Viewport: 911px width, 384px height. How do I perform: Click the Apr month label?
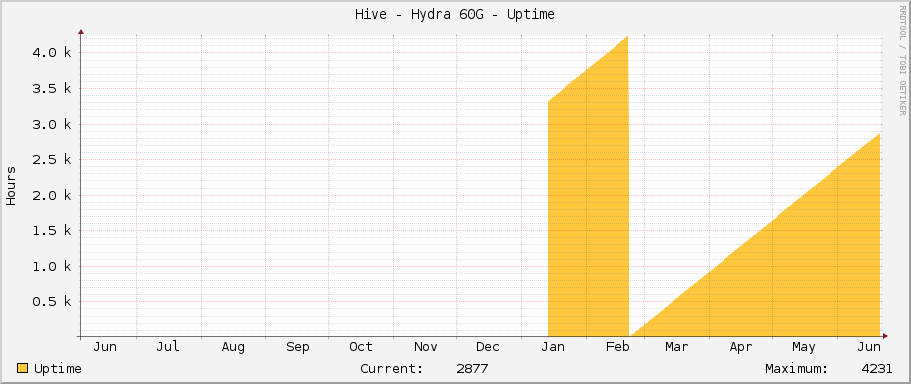pos(741,347)
